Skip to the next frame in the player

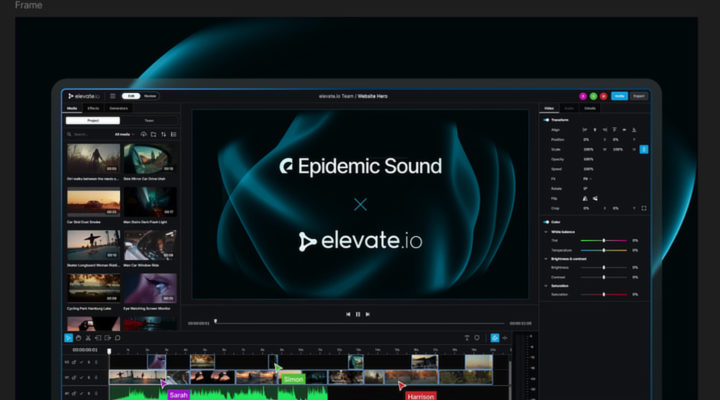[x=368, y=314]
